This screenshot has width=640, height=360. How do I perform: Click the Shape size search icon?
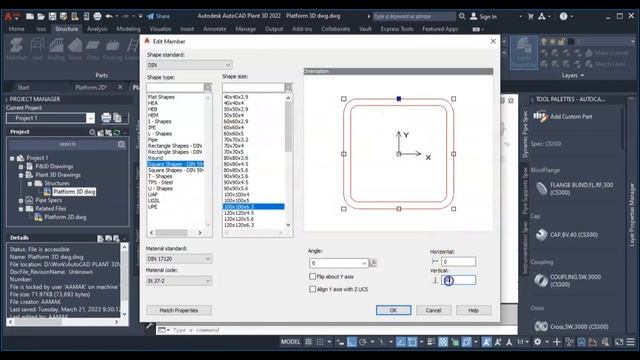tap(289, 88)
